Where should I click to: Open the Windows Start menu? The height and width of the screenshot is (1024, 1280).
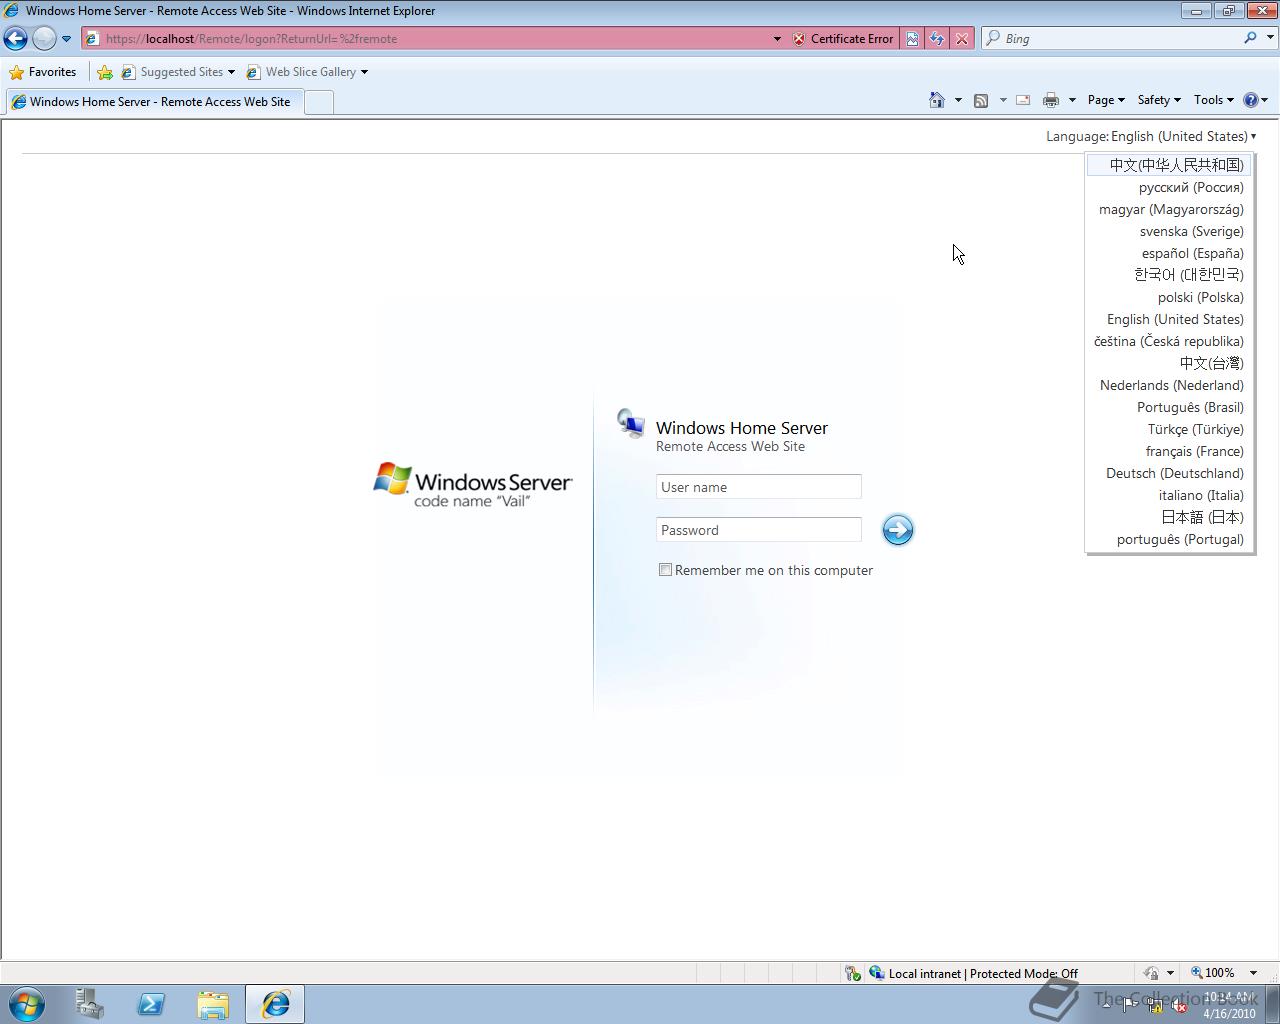(x=26, y=1004)
